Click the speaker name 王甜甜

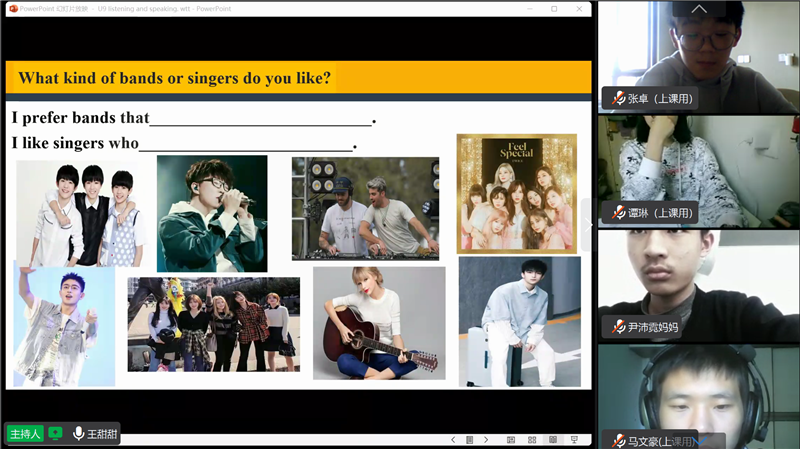coord(102,434)
